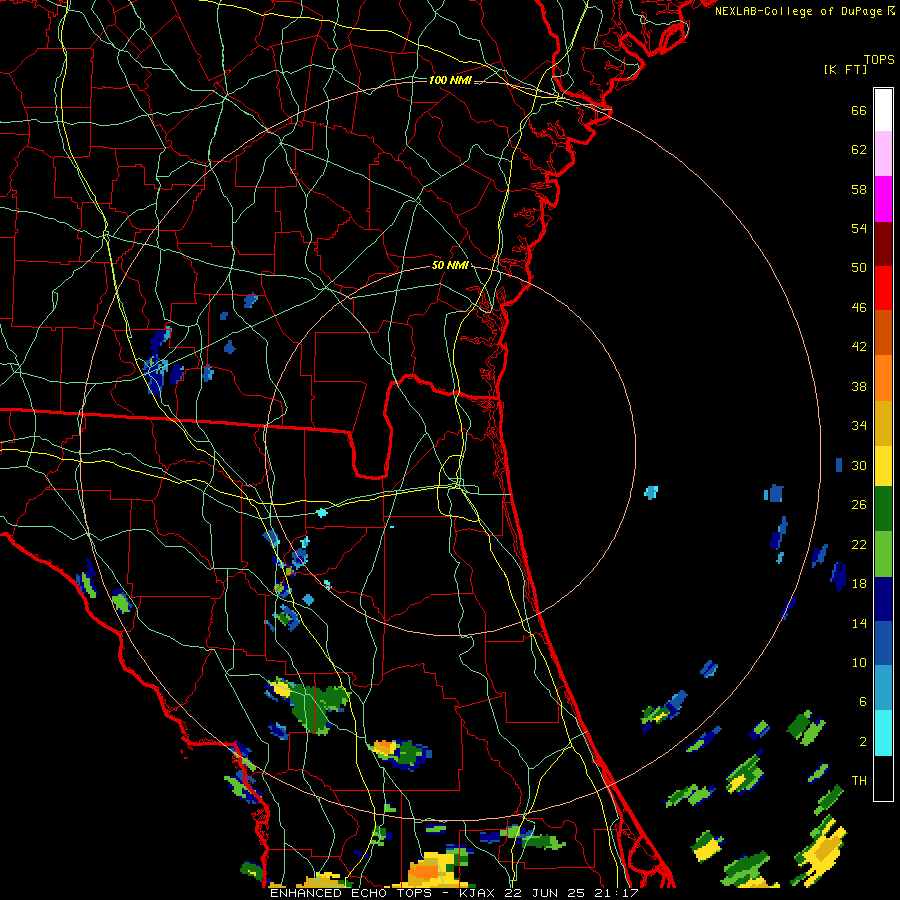This screenshot has height=900, width=900.
Task: Click the KJAX station identifier in the caption
Action: [478, 893]
